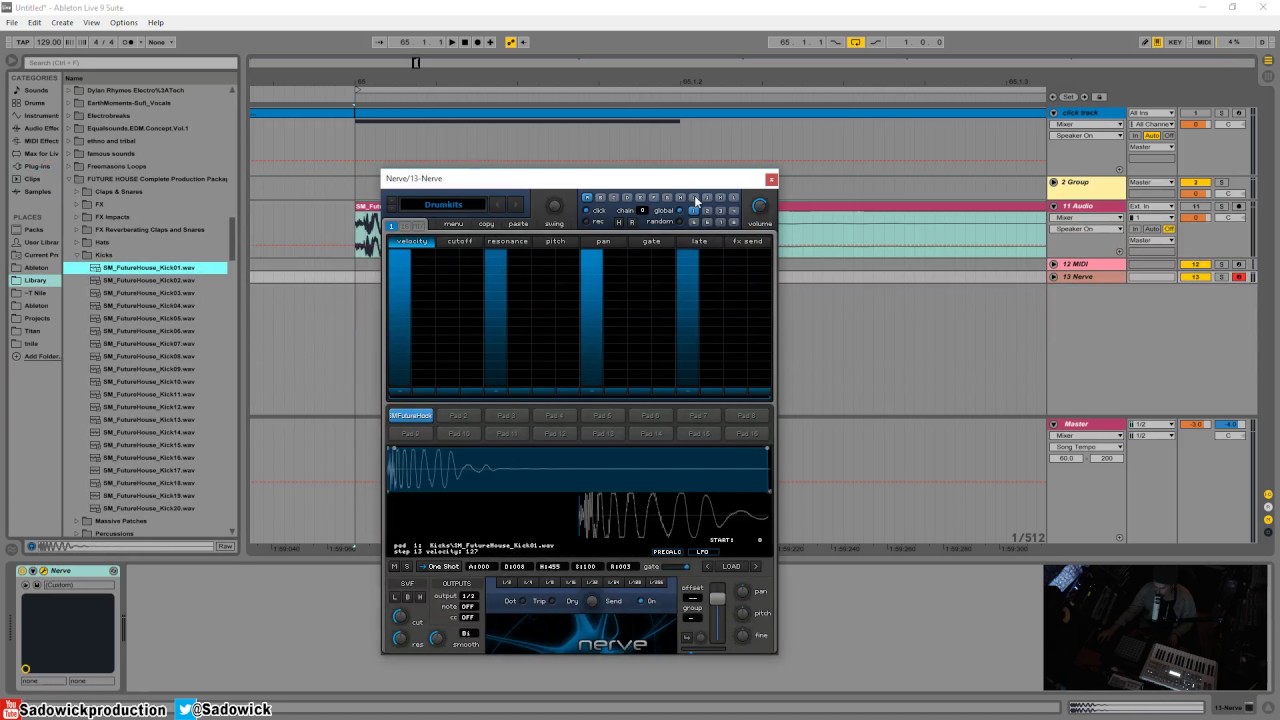Toggle the metronome button
Viewport: 1280px width, 720px height.
pyautogui.click(x=129, y=42)
